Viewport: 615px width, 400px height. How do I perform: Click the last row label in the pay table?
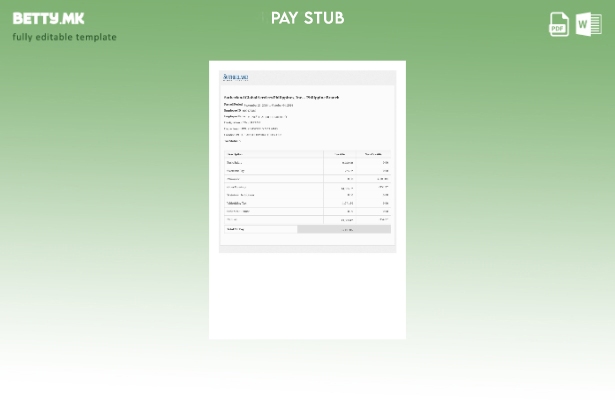click(x=235, y=229)
